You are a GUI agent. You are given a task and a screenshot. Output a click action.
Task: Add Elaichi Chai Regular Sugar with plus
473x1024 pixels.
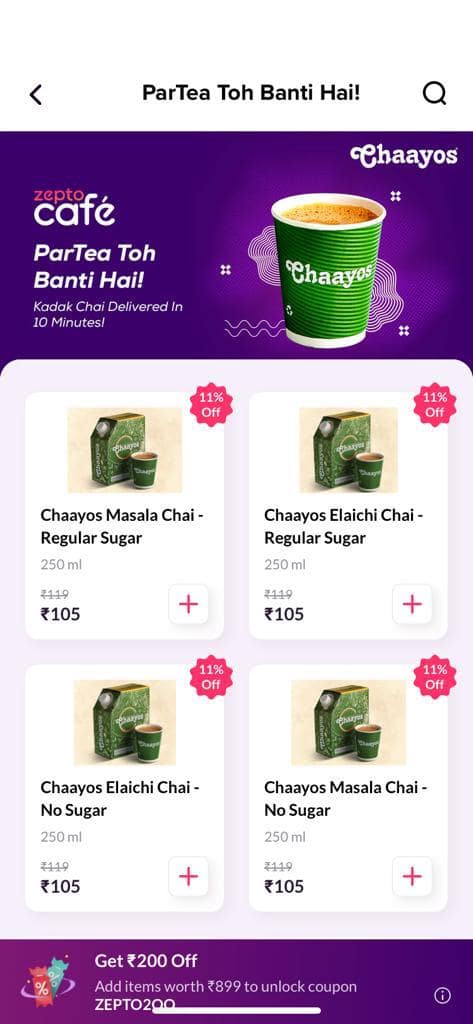pyautogui.click(x=412, y=604)
